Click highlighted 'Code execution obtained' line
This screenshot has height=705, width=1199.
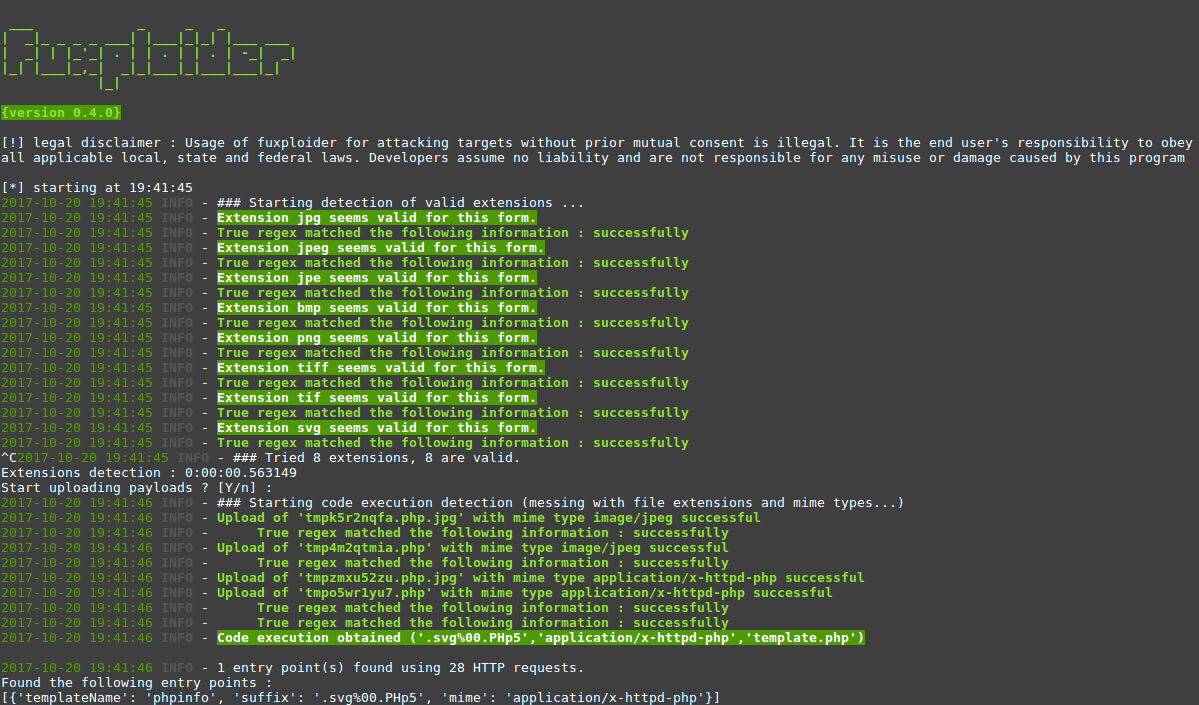click(x=541, y=638)
